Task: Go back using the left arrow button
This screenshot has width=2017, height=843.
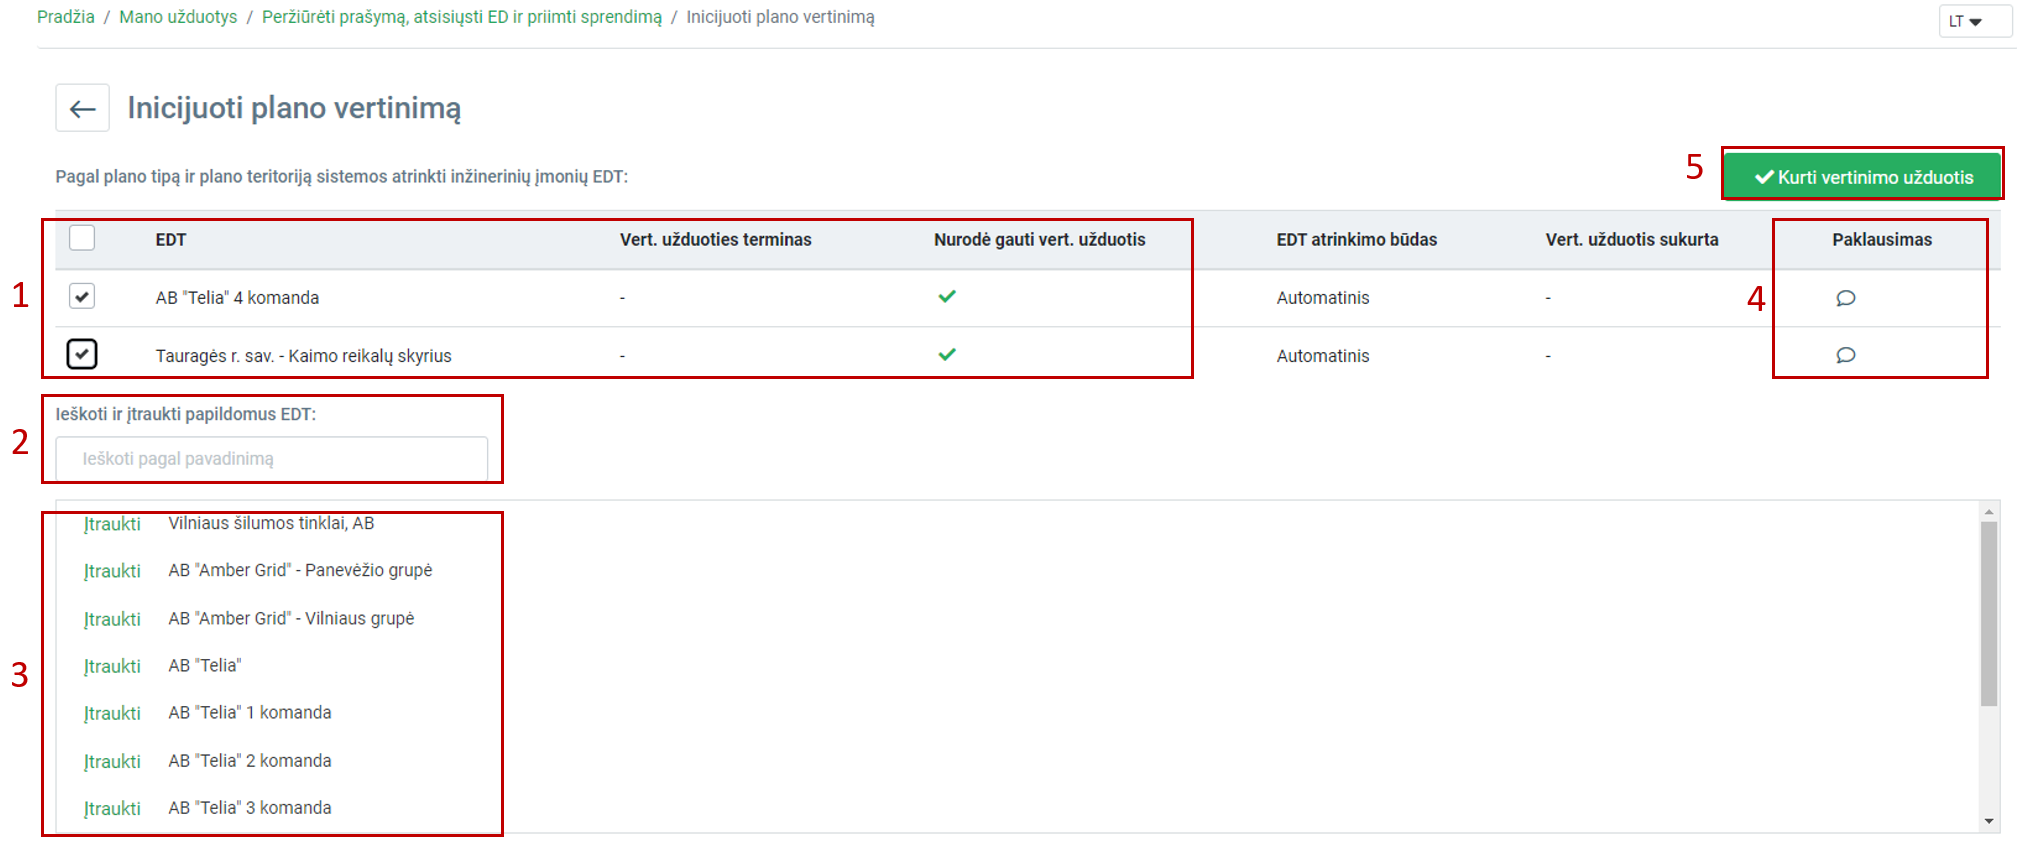Action: [x=82, y=108]
